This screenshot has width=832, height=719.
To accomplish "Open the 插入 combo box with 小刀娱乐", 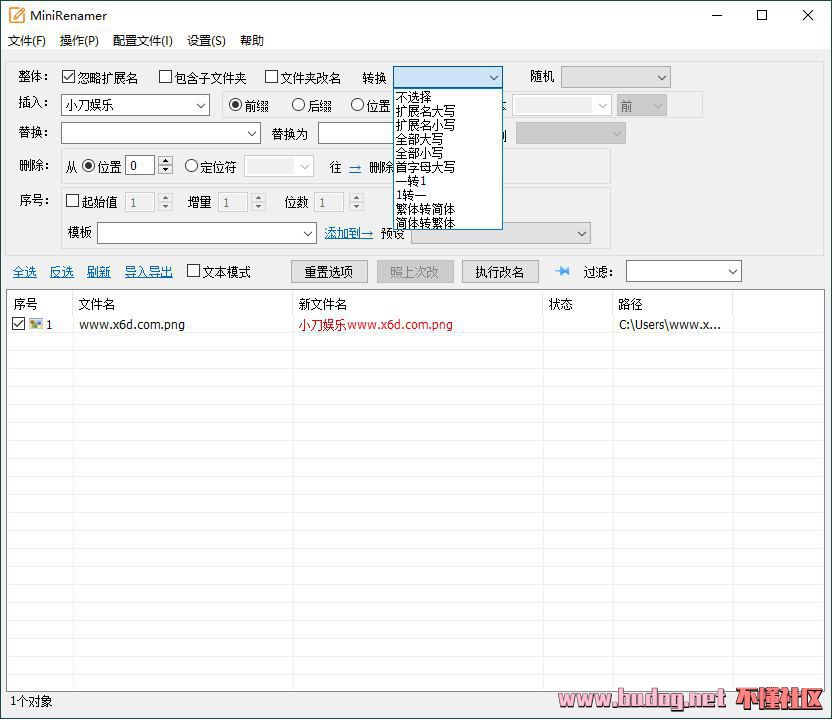I will point(135,105).
